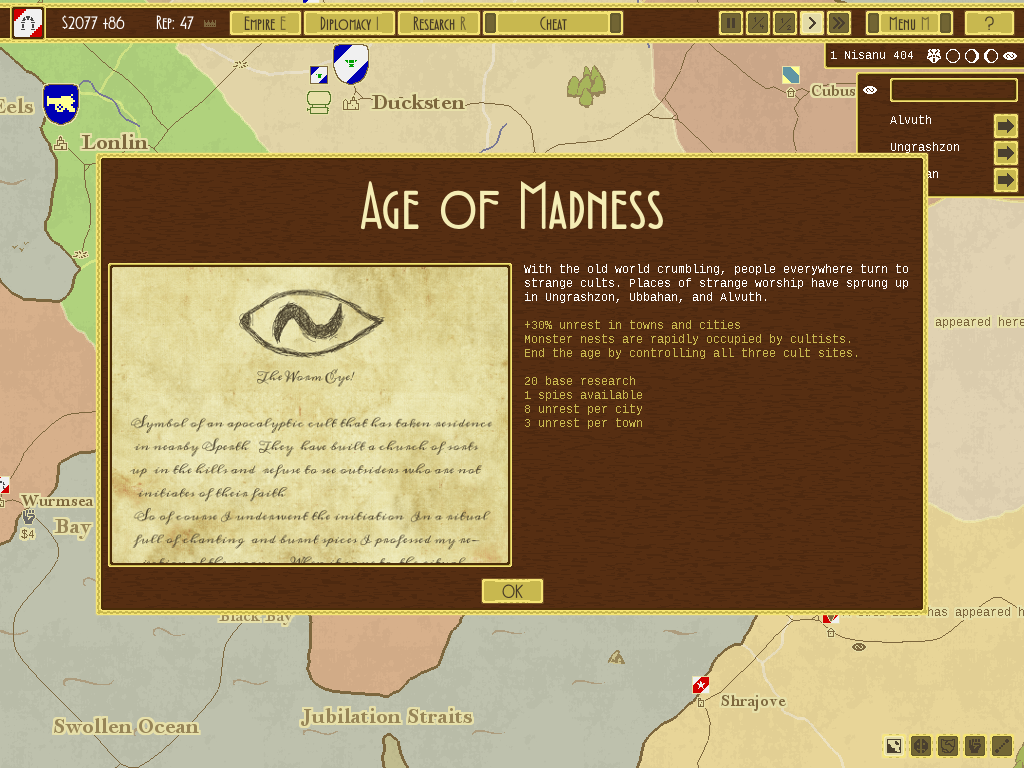Viewport: 1024px width, 768px height.
Task: Select the terrain map mode icon
Action: pos(894,746)
